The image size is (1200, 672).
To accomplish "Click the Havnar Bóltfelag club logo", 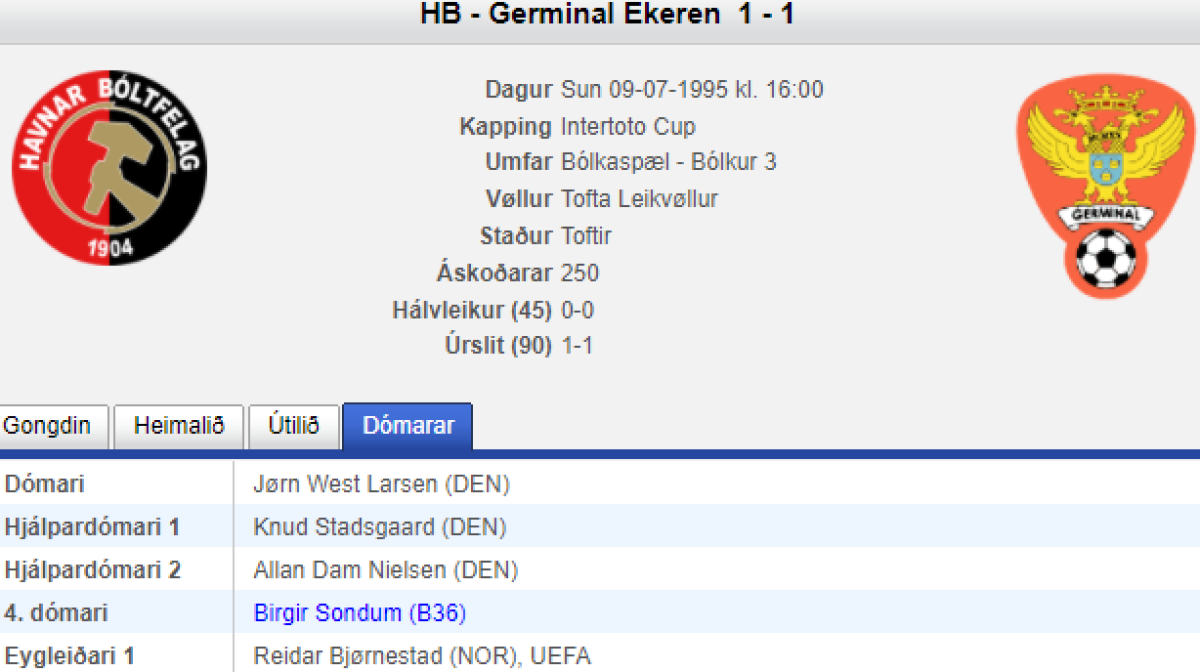I will 110,167.
